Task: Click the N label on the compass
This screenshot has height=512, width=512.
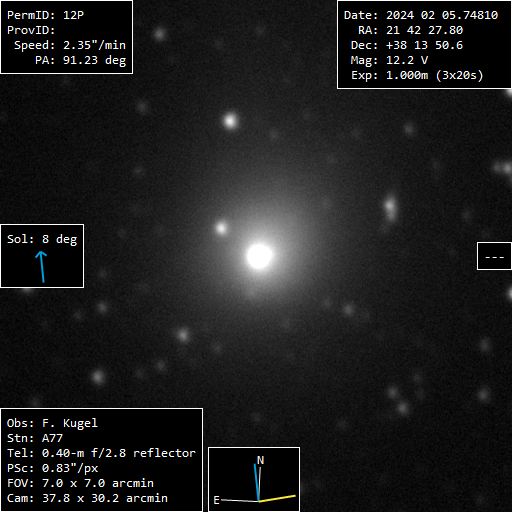Action: pos(261,460)
